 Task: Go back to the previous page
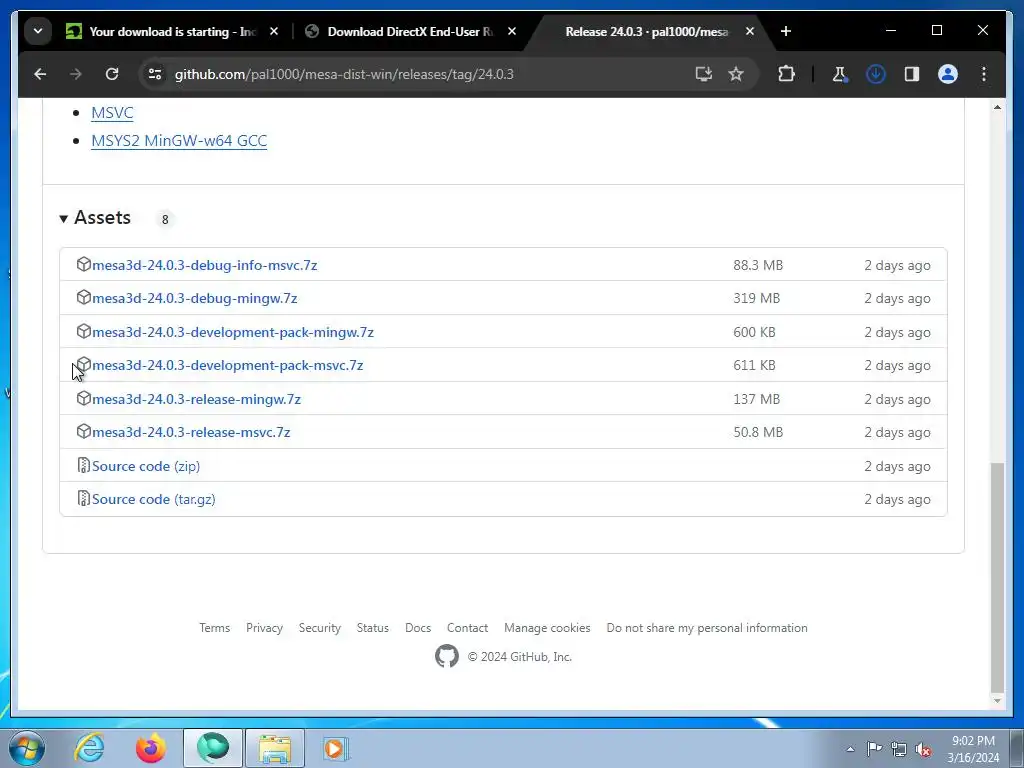pyautogui.click(x=40, y=74)
